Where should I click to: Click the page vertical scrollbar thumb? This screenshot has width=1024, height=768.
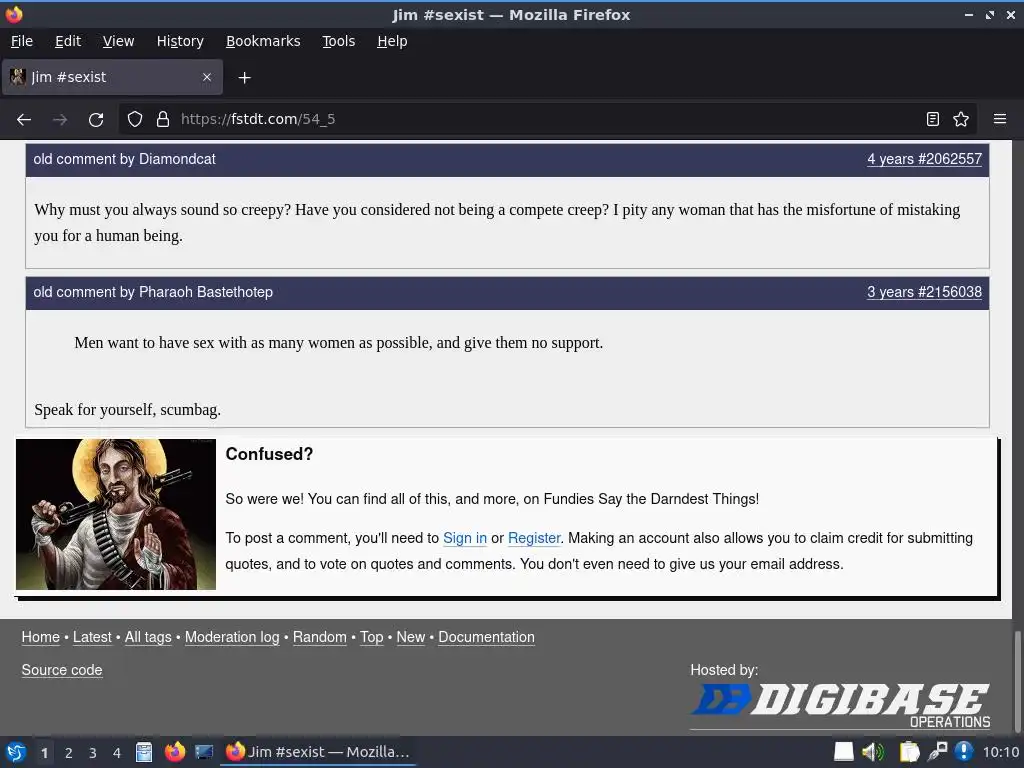pyautogui.click(x=1017, y=680)
